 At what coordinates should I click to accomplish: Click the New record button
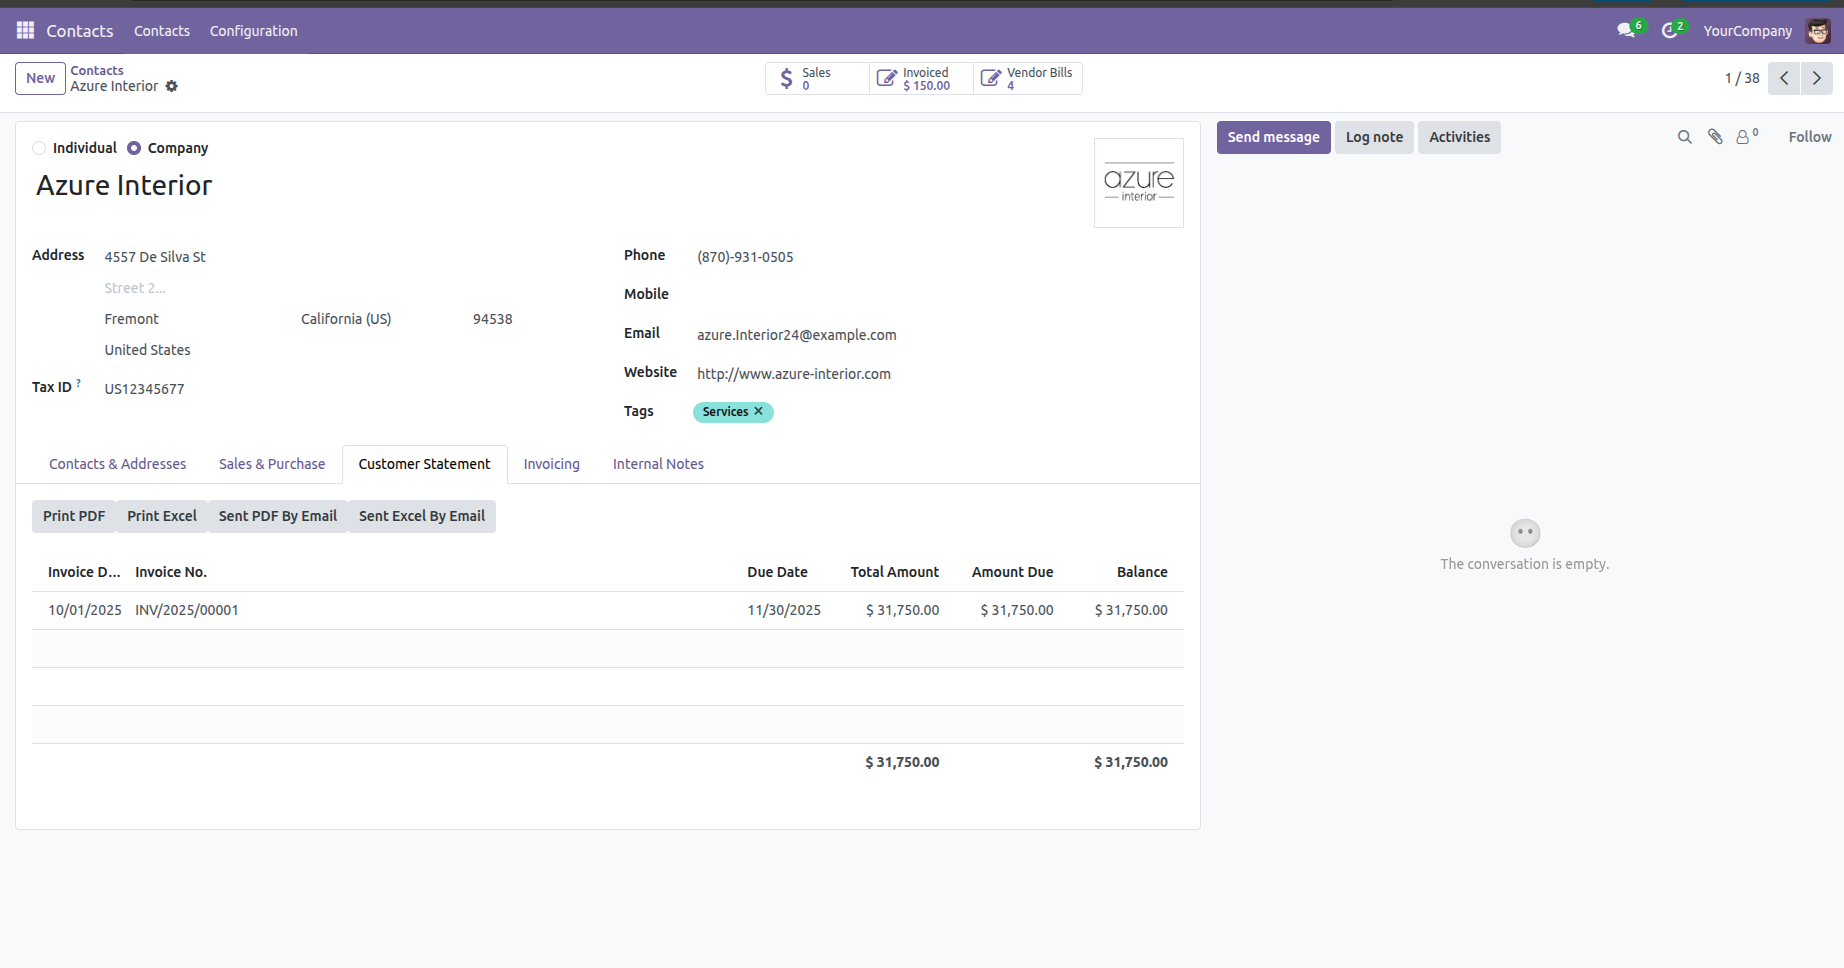pos(40,78)
